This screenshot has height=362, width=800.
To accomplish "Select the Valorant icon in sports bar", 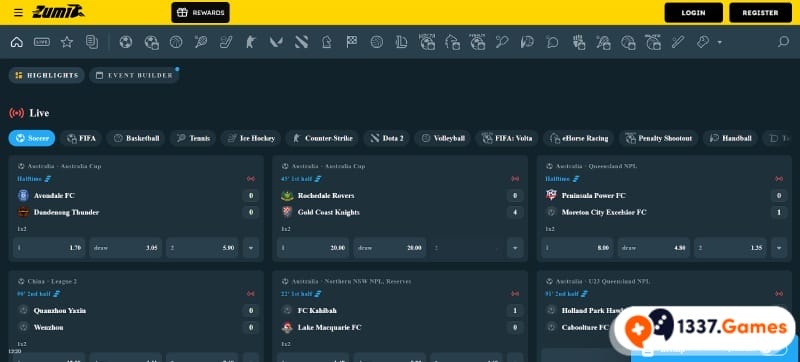I will pyautogui.click(x=276, y=42).
